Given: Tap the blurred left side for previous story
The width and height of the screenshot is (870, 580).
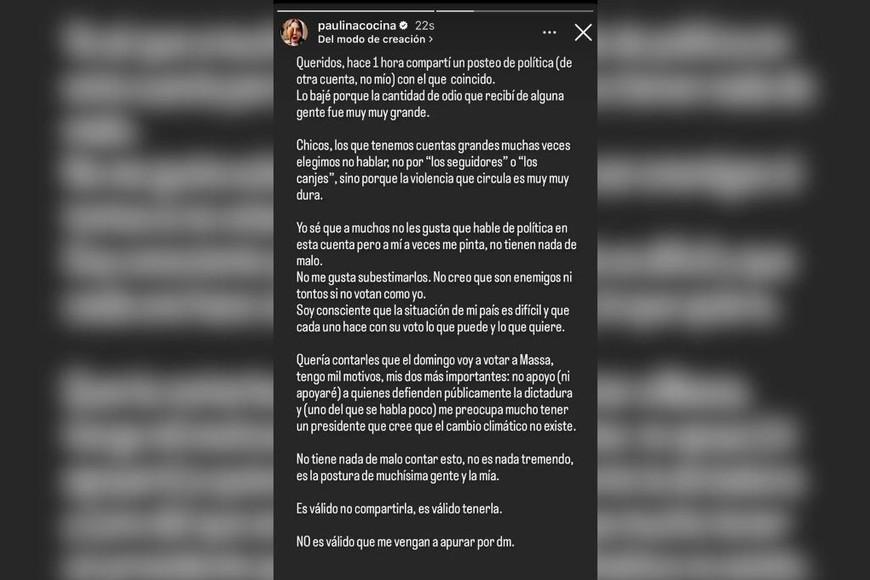Looking at the screenshot, I should click(136, 290).
